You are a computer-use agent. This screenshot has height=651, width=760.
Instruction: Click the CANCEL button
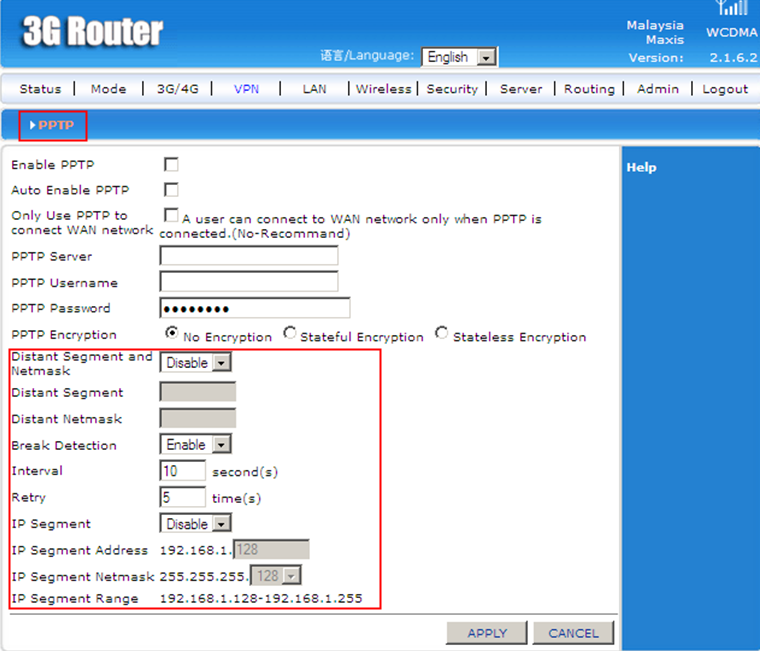tap(573, 633)
